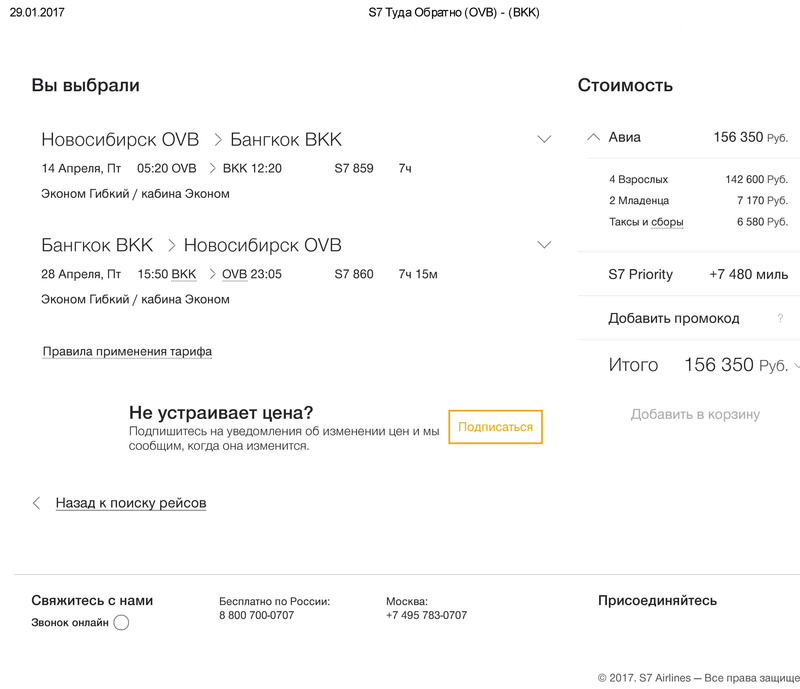Click Добавить в корзину

[x=695, y=414]
